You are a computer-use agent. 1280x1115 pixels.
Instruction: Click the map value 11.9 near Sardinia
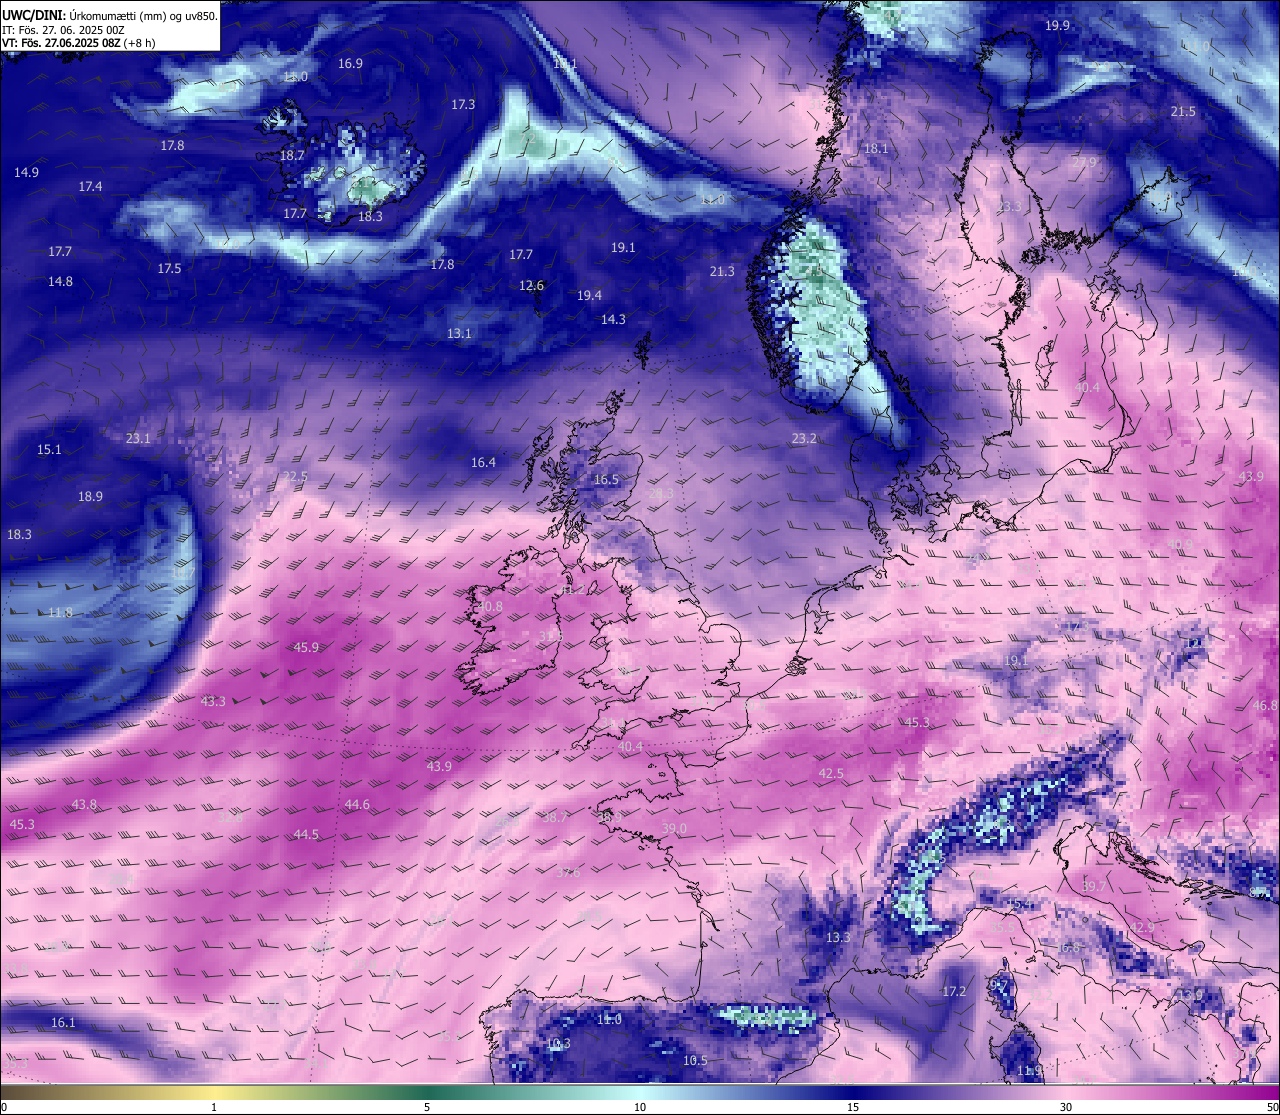click(1029, 1071)
